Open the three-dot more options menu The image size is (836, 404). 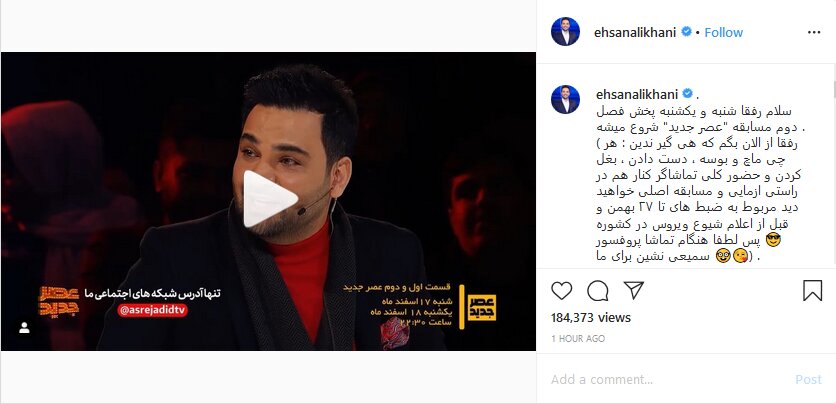814,33
